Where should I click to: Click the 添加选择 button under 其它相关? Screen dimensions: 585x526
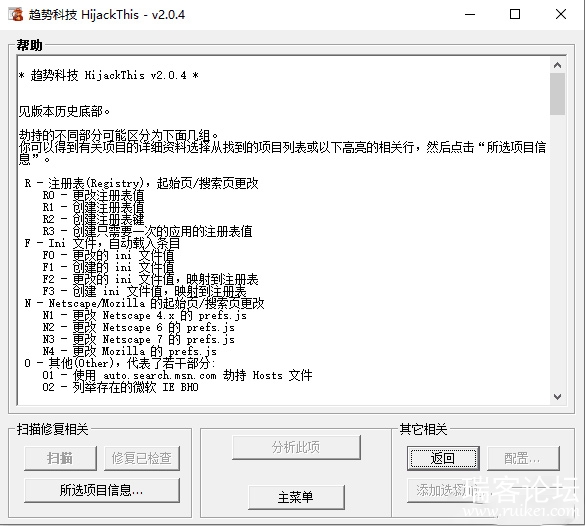point(443,490)
